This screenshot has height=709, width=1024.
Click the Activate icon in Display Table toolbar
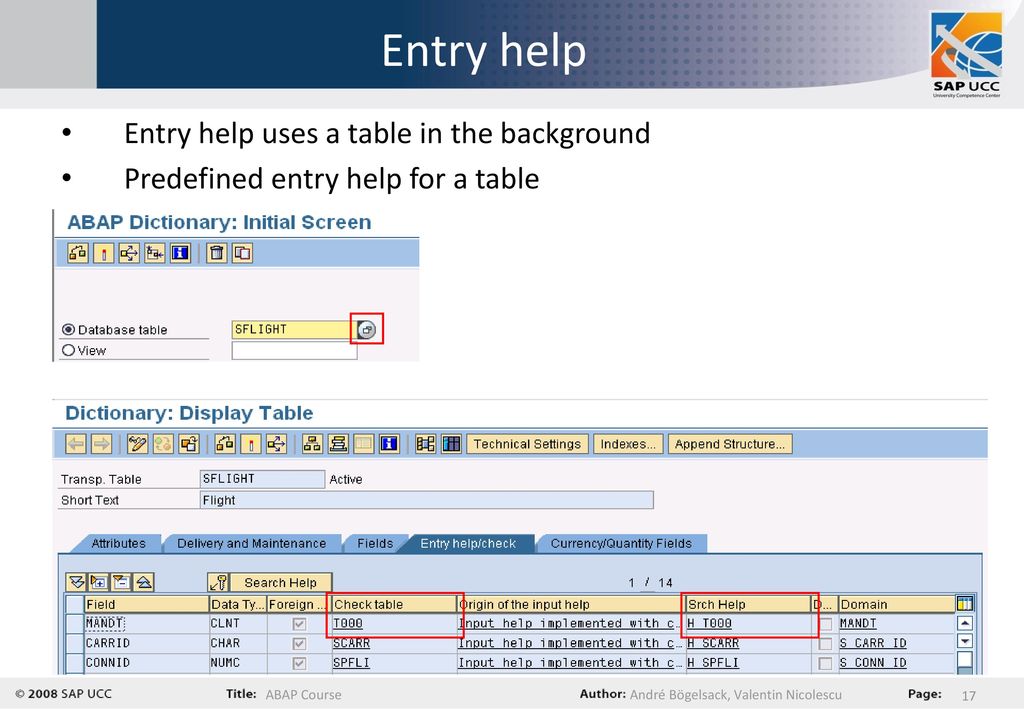point(251,444)
